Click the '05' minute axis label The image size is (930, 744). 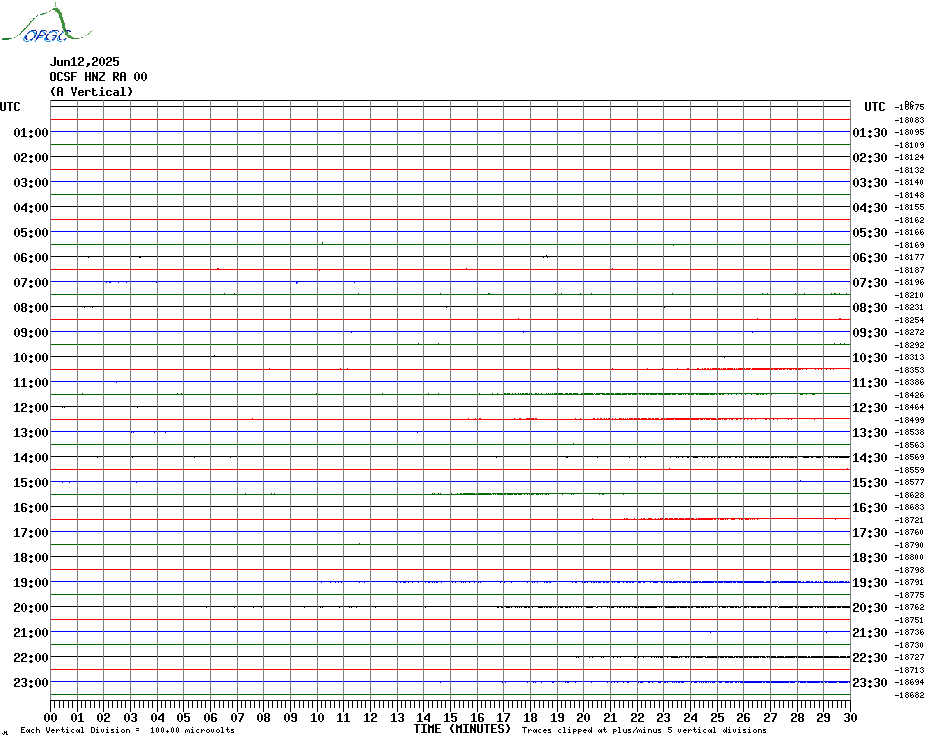pos(183,718)
